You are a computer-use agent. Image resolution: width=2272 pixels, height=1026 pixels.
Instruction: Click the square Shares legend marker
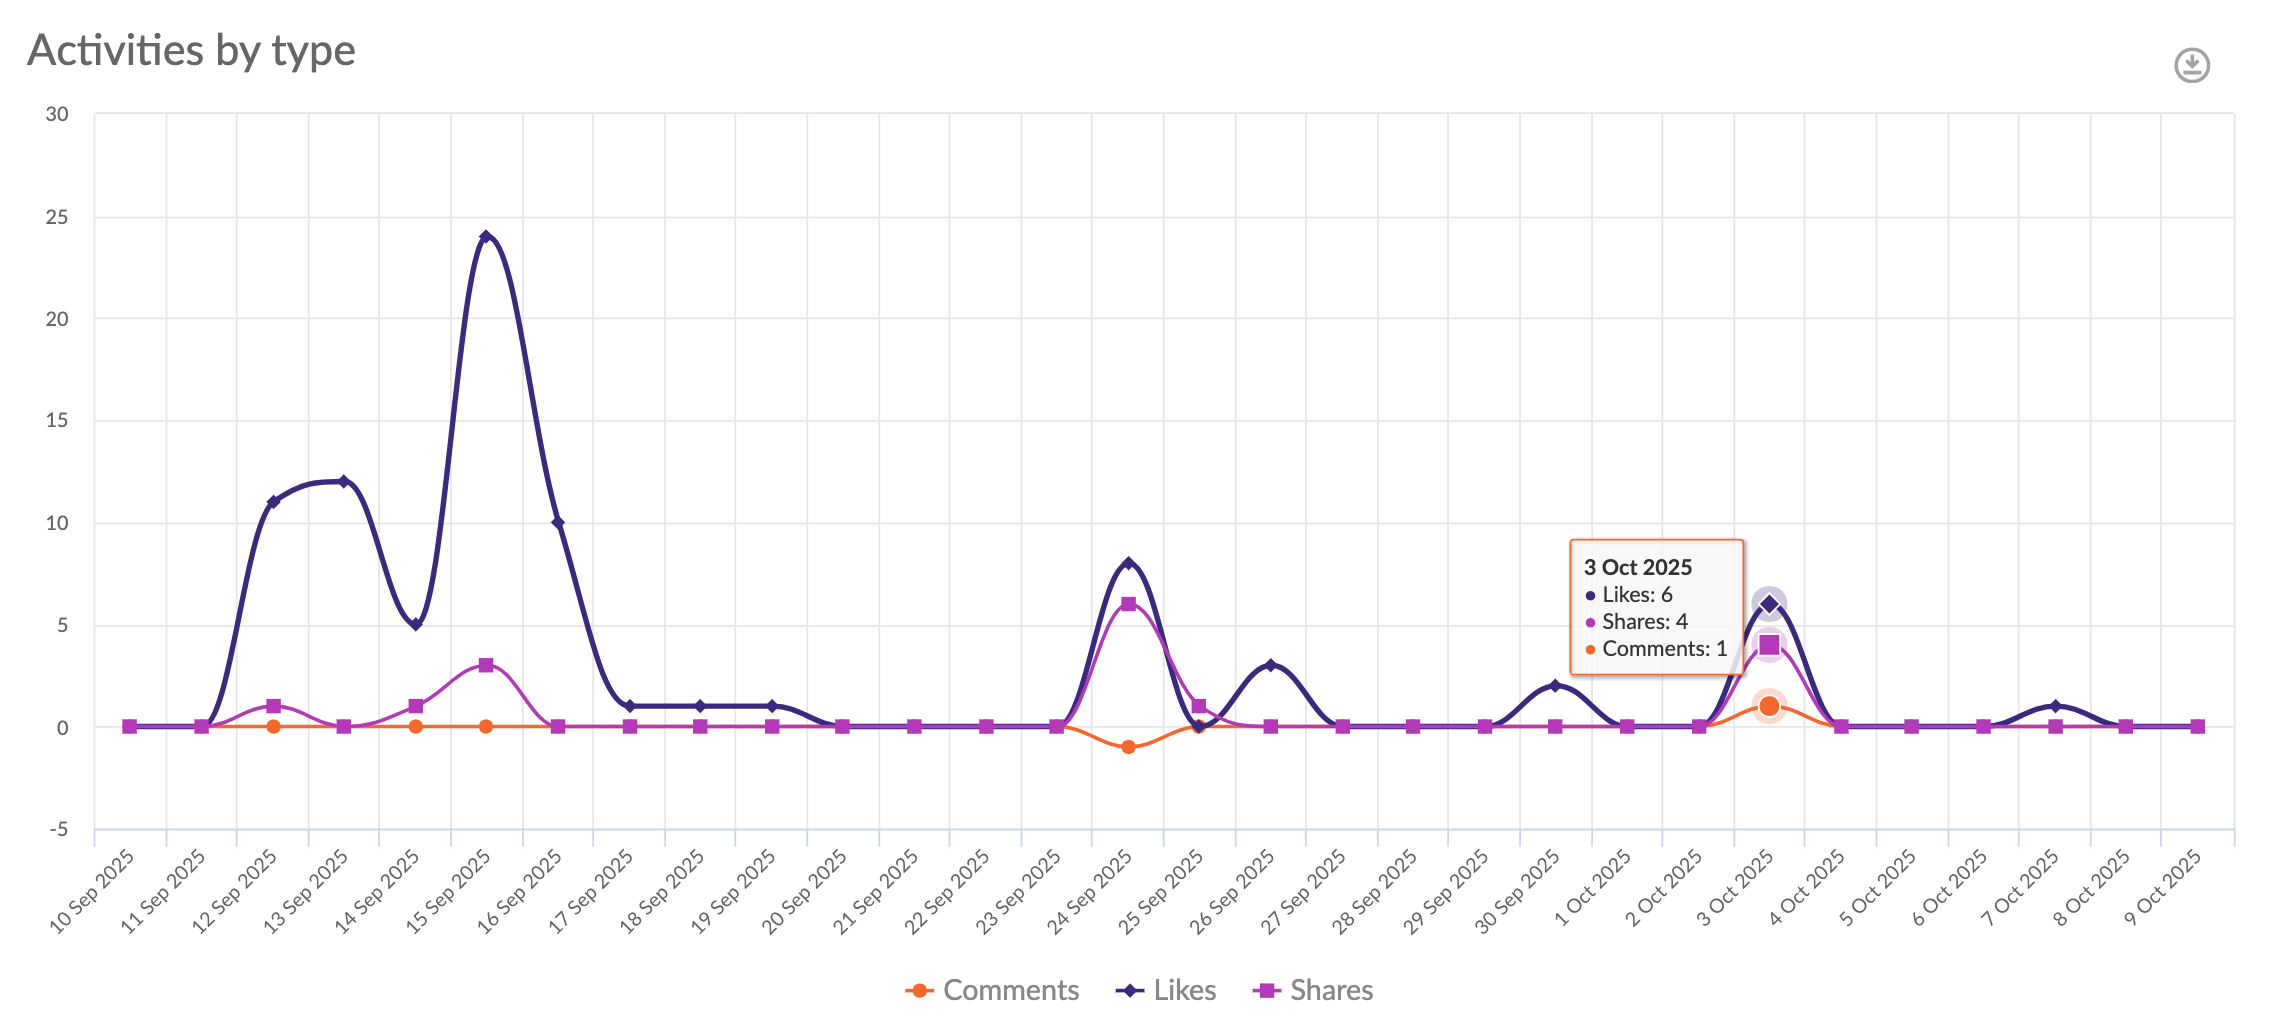[x=1265, y=990]
